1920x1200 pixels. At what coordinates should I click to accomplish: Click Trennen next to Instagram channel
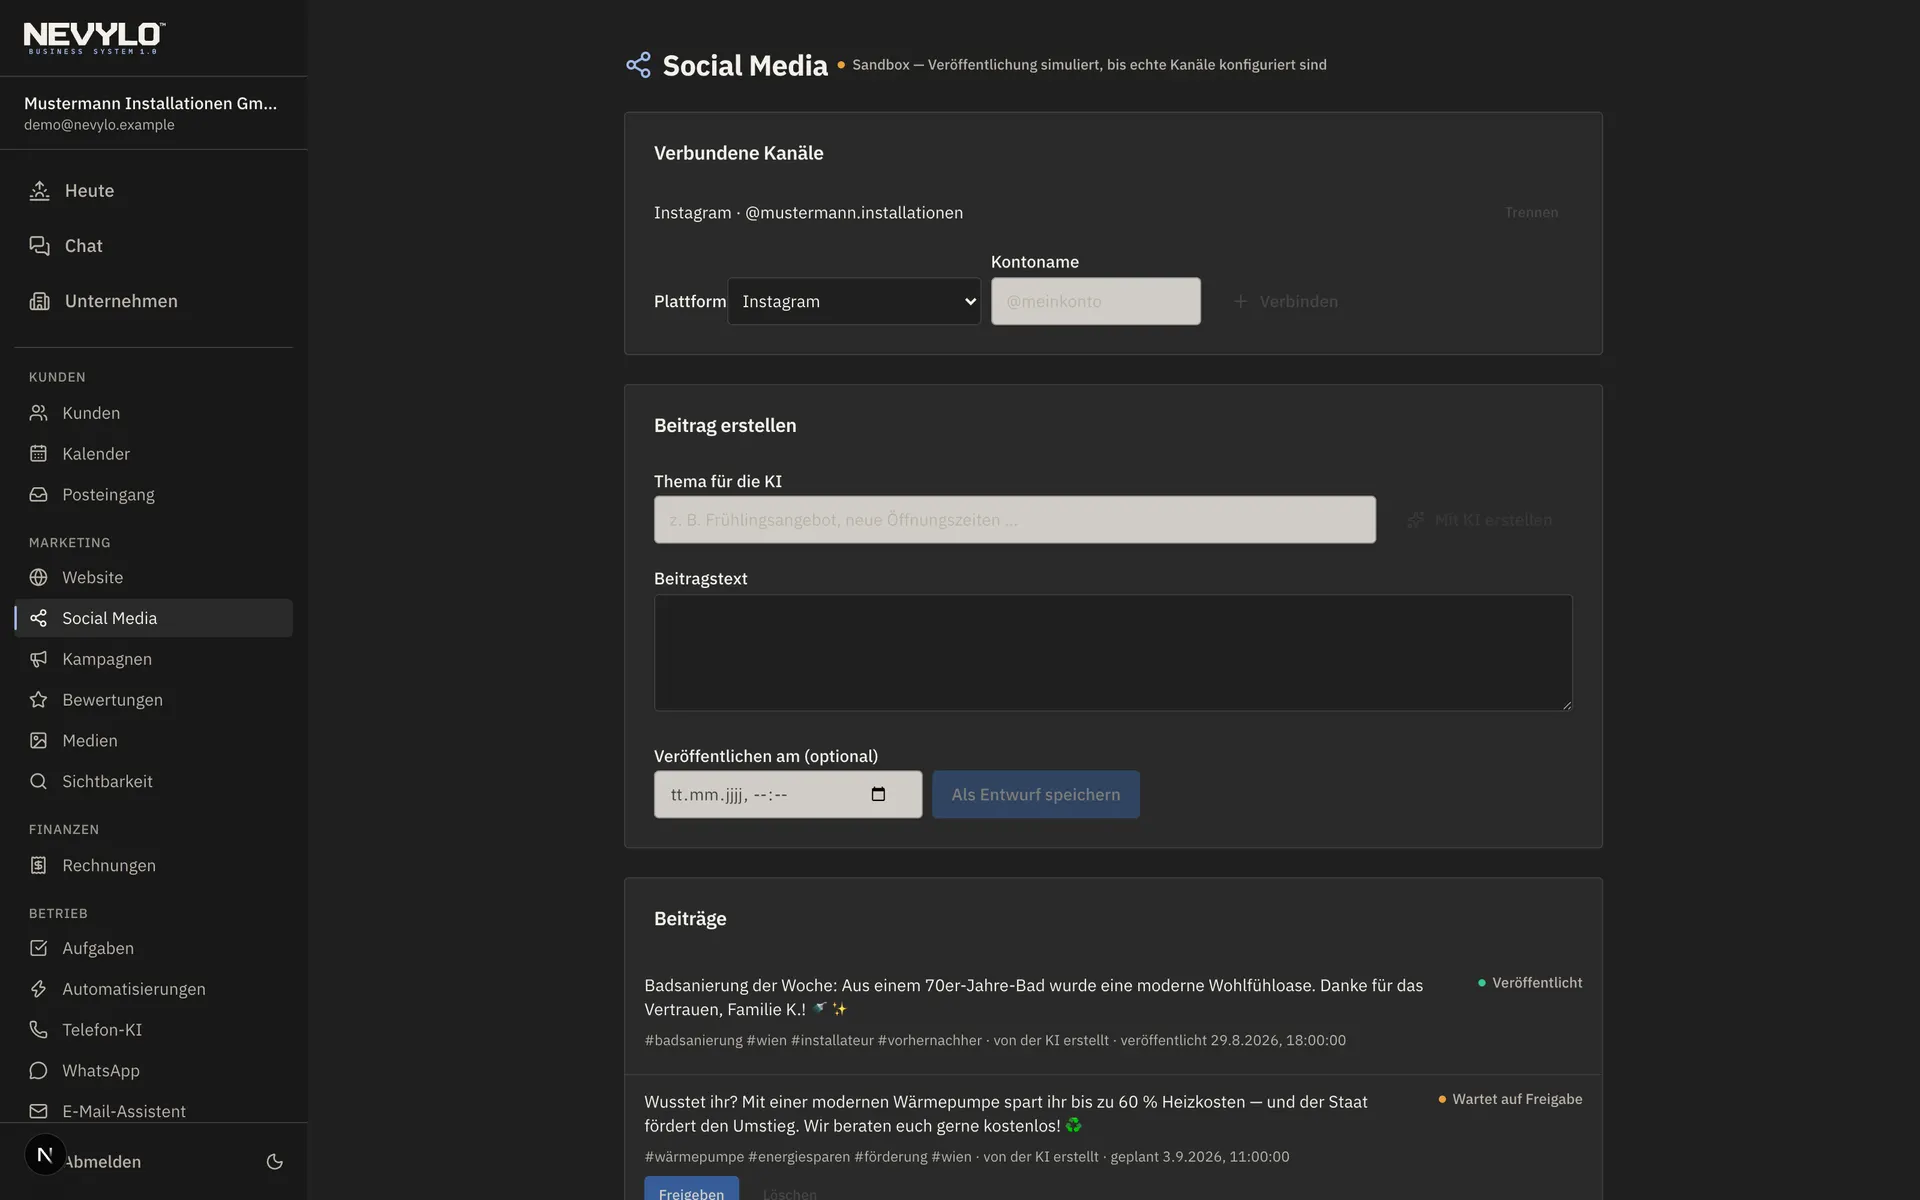click(1531, 213)
